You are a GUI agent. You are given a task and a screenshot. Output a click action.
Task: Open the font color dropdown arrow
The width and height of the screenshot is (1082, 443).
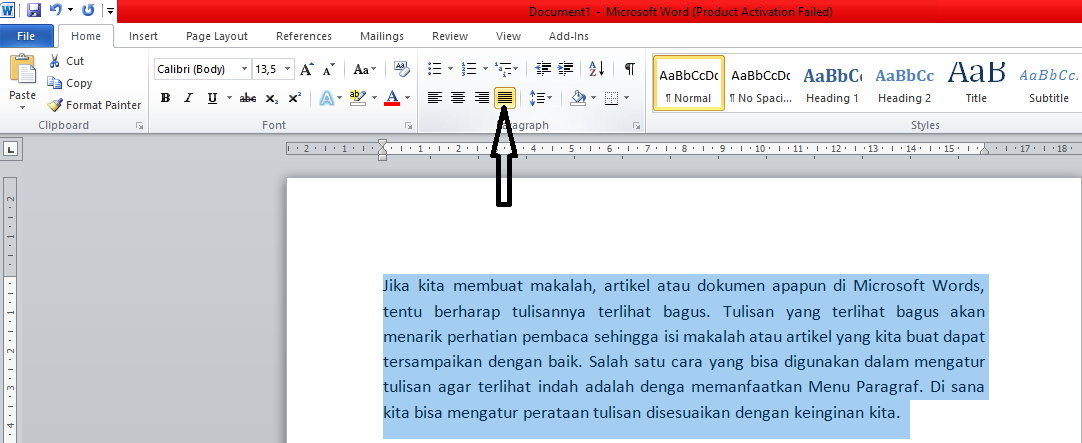pos(408,98)
